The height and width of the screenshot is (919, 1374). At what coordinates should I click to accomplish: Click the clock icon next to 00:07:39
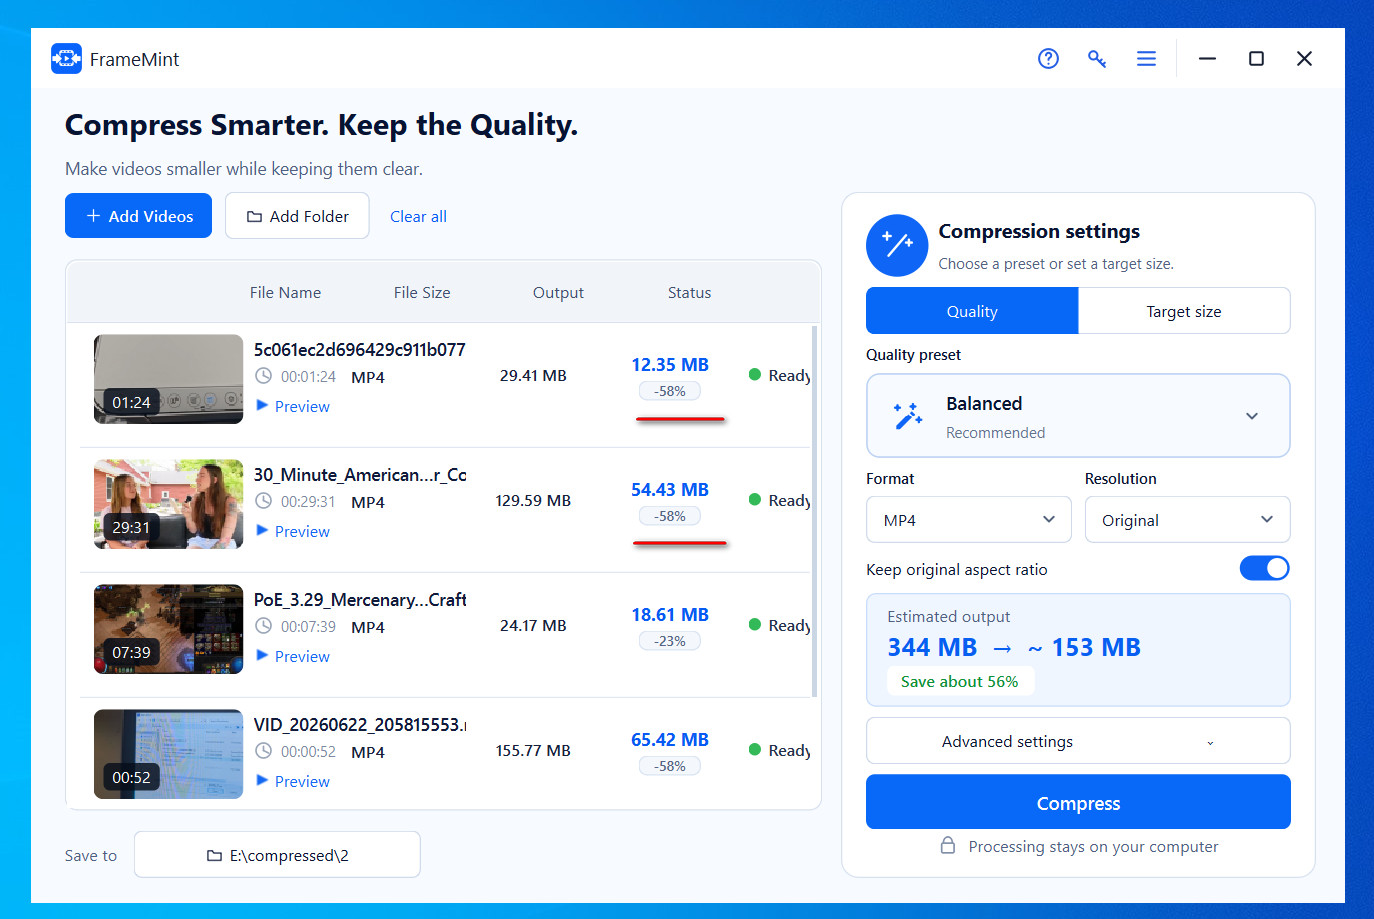pyautogui.click(x=263, y=626)
